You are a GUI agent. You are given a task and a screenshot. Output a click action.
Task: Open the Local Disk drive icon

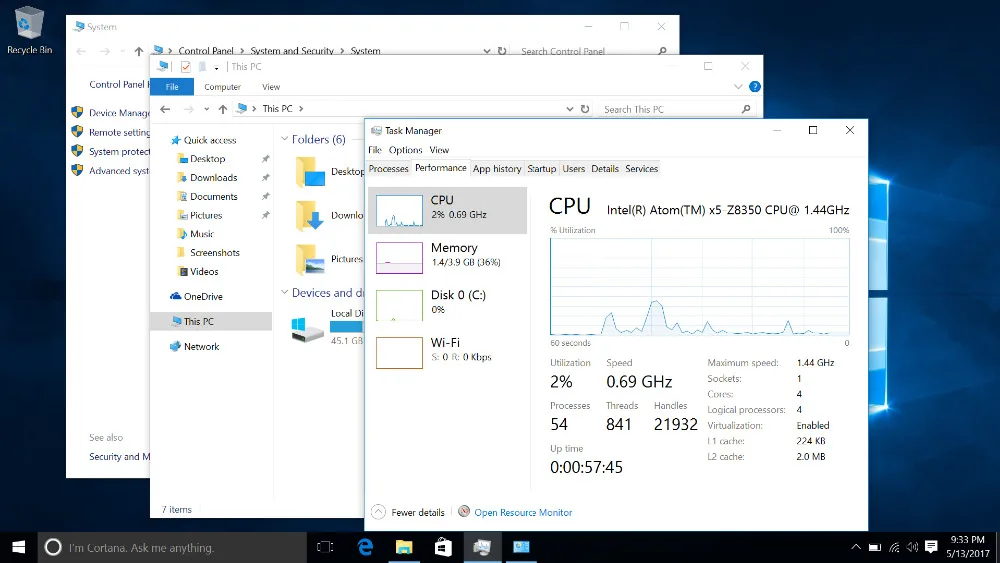point(307,328)
